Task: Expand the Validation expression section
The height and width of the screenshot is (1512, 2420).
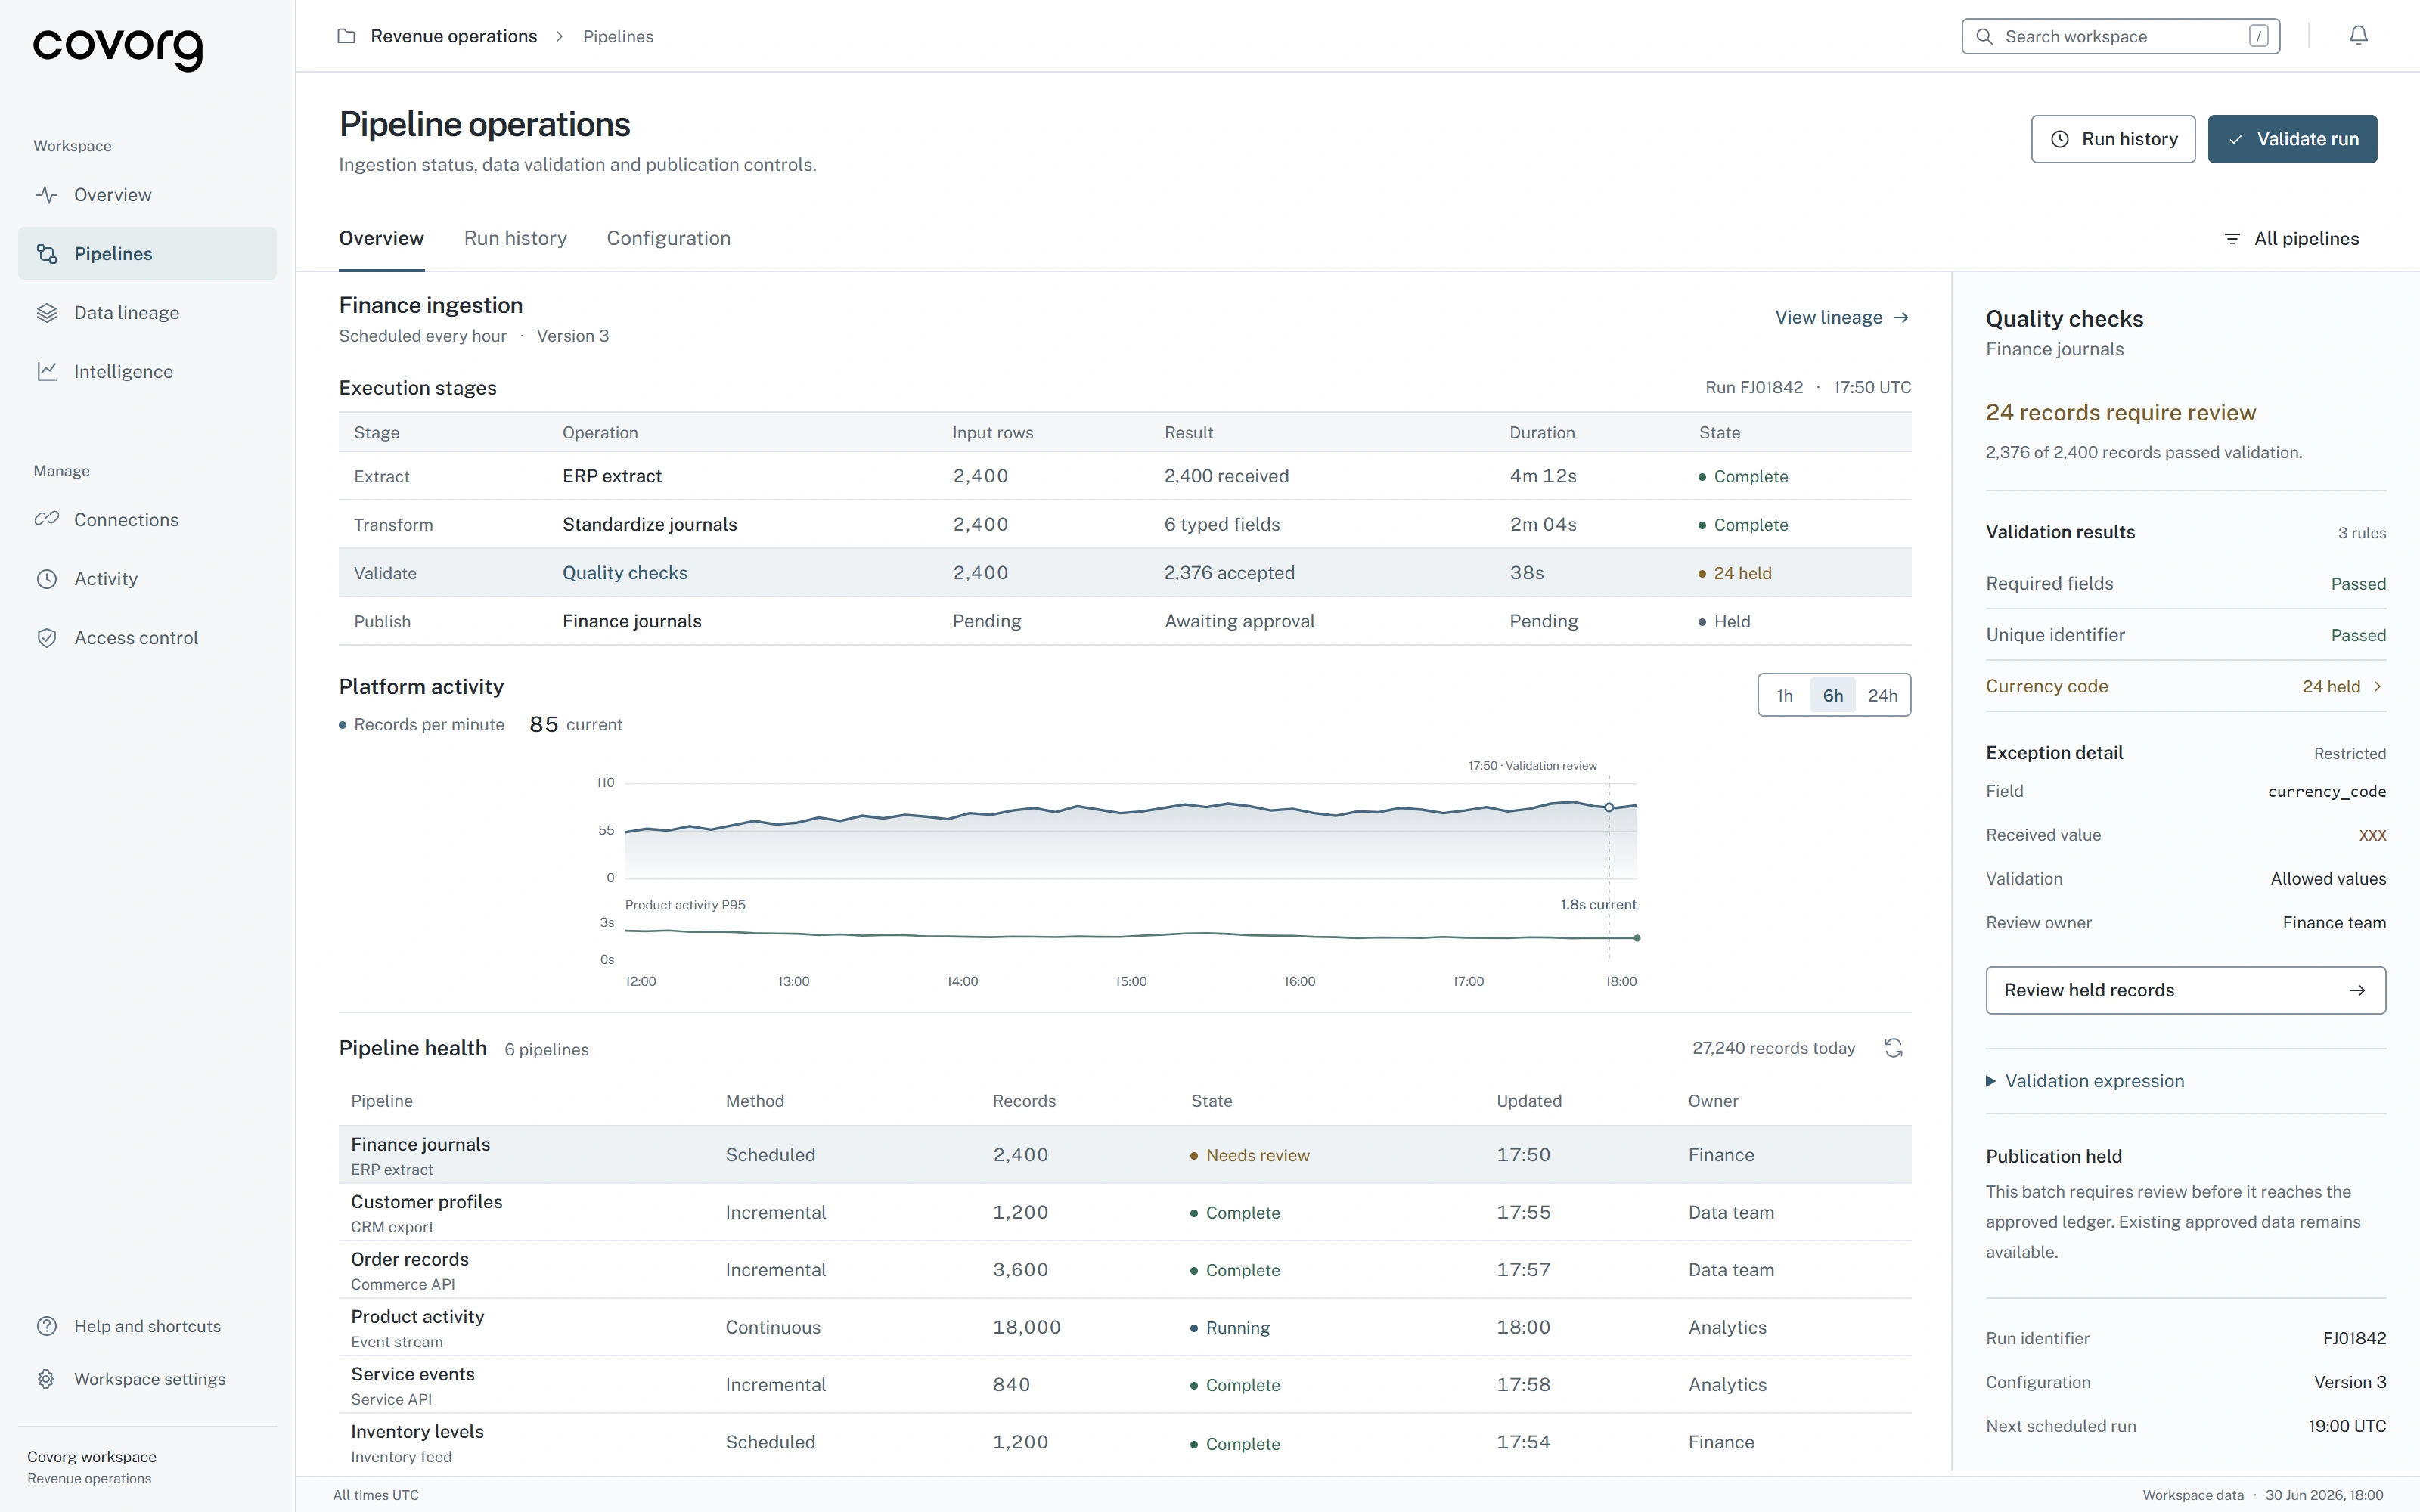Action: pyautogui.click(x=2085, y=1081)
